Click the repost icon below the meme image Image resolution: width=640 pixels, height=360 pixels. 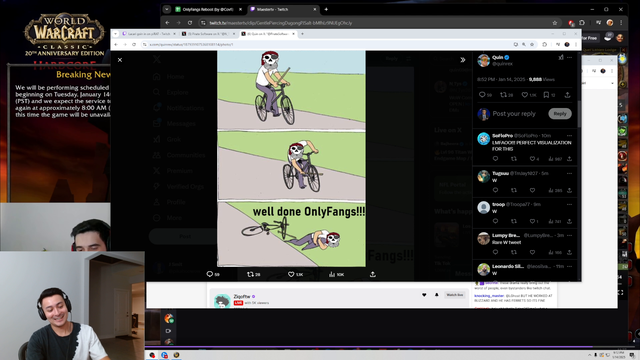(250, 274)
